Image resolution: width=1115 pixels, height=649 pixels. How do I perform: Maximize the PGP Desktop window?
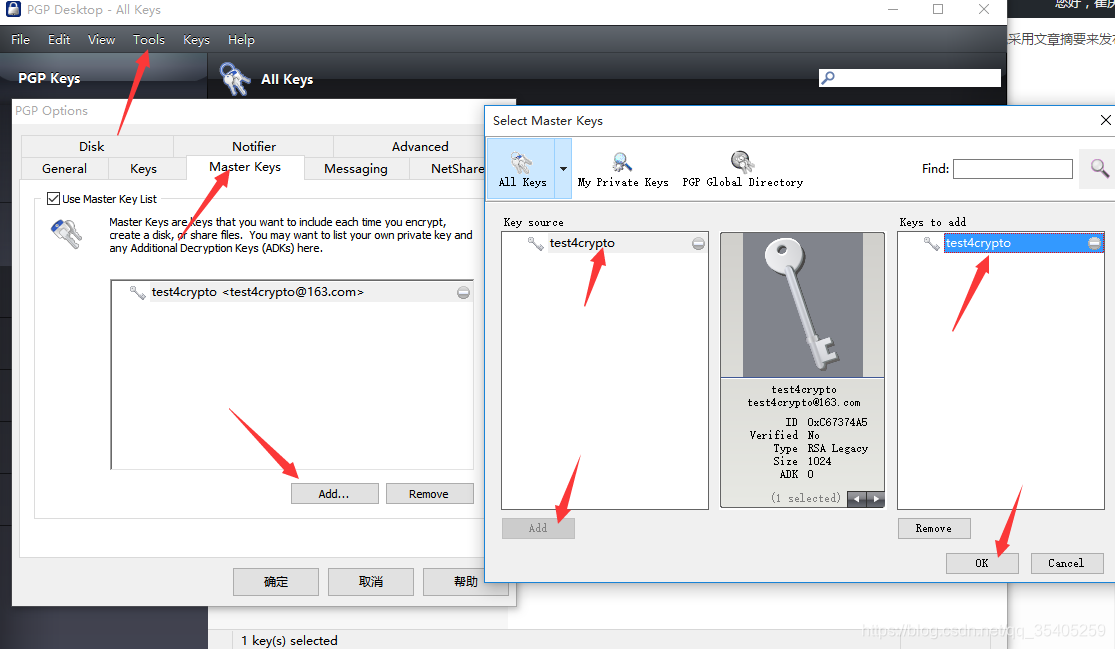click(x=938, y=9)
